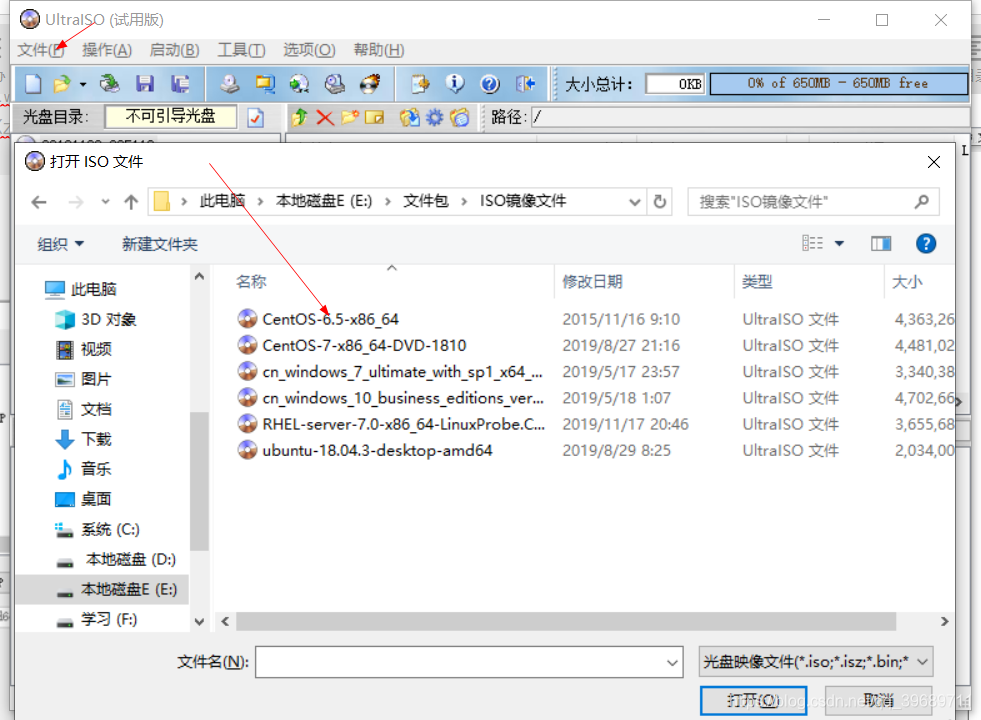Click the Save floppy disk icon

pos(145,84)
